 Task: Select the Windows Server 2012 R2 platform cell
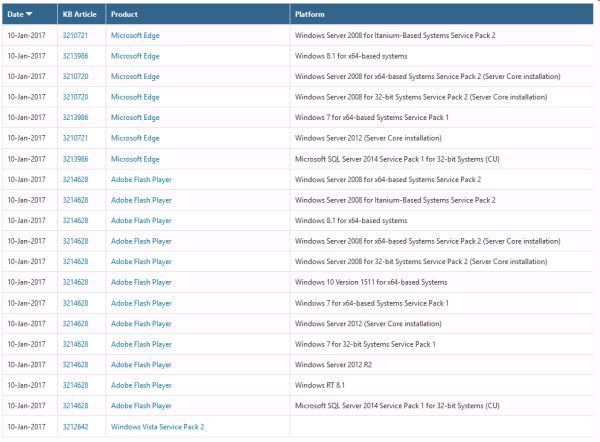(x=334, y=365)
